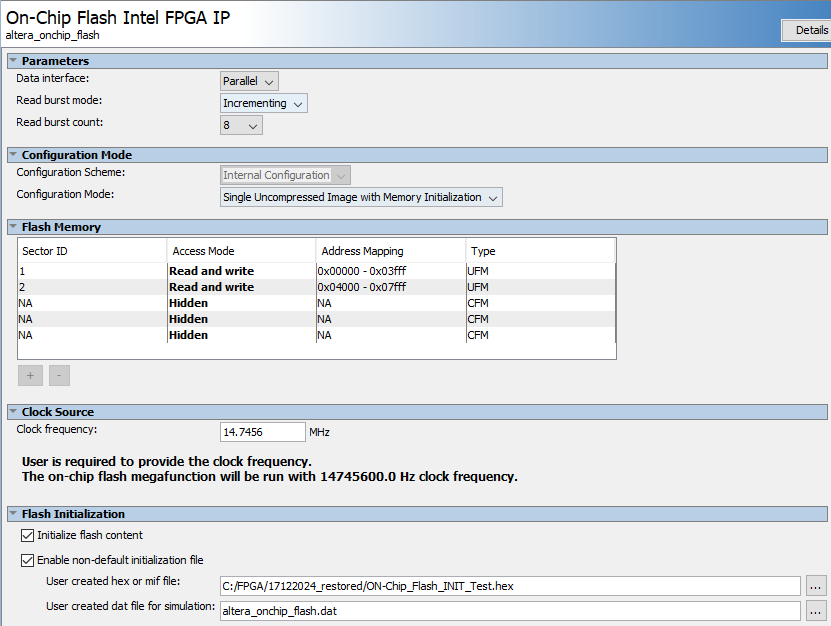Screen dimensions: 831x626
Task: Open the Data interface dropdown
Action: click(249, 81)
